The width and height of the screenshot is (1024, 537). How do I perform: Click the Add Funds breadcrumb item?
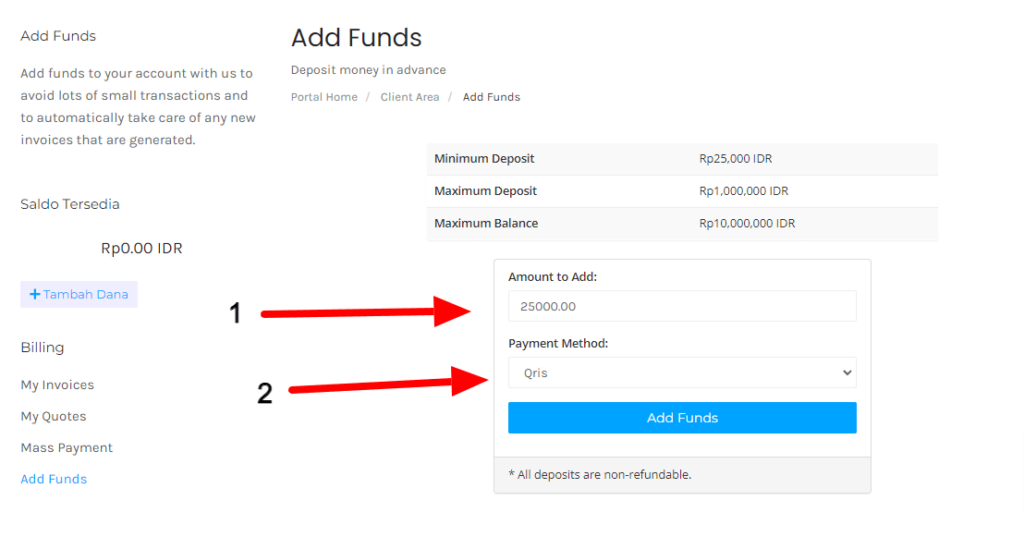click(491, 97)
